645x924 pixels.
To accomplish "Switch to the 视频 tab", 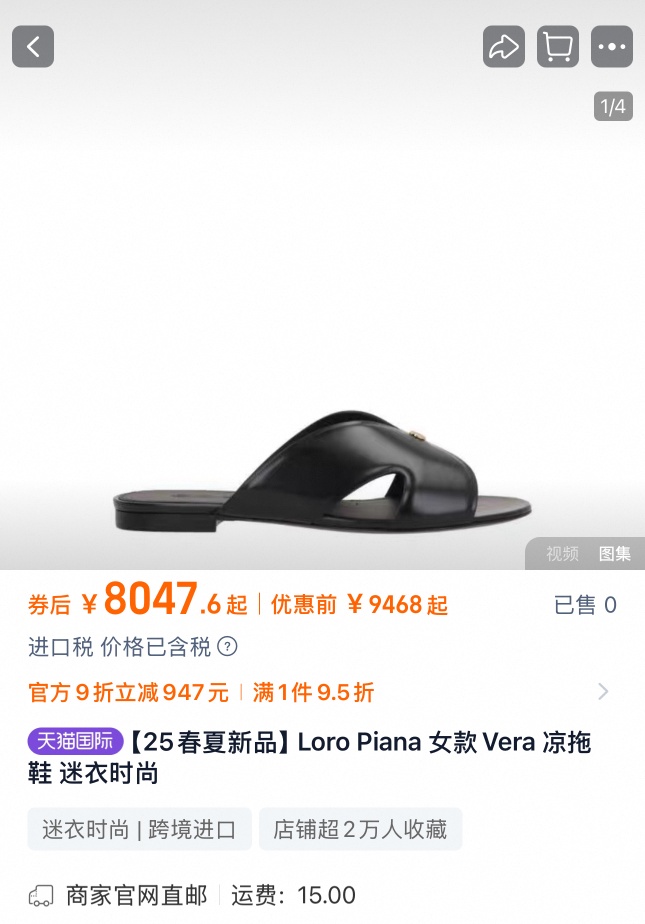I will pyautogui.click(x=562, y=553).
